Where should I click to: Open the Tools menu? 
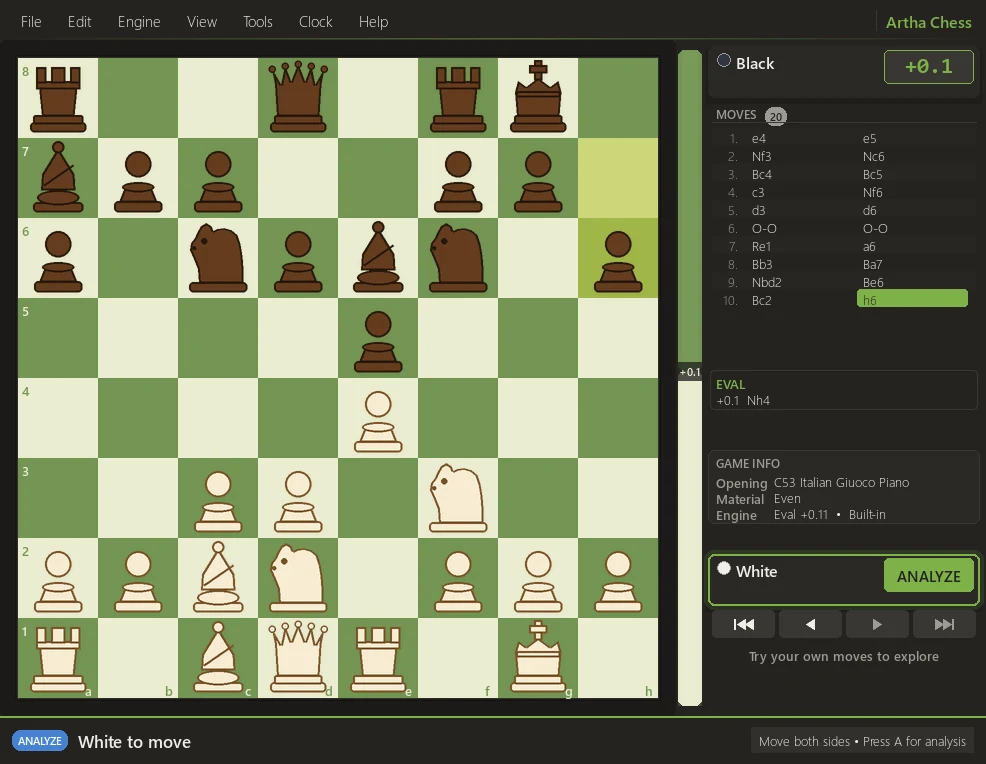(x=258, y=22)
